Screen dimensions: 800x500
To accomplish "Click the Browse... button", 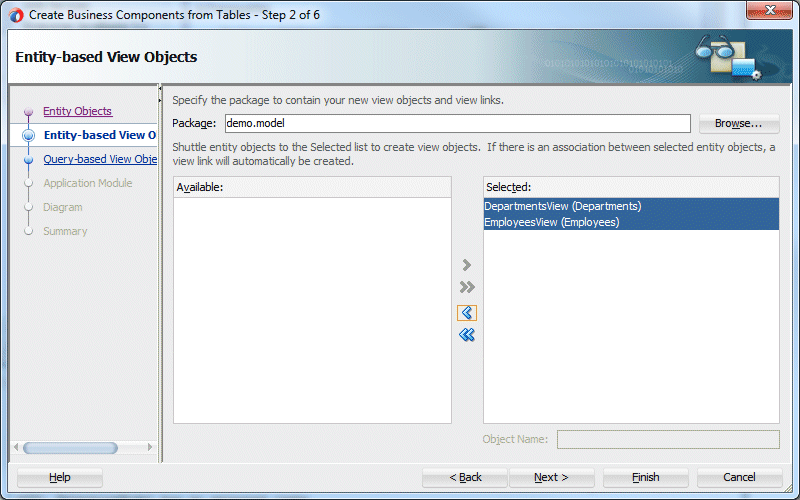I will 739,123.
